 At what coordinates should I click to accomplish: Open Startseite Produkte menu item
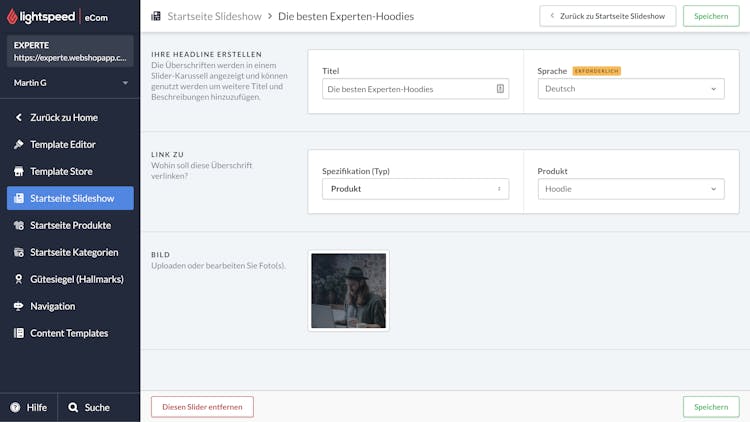[70, 225]
